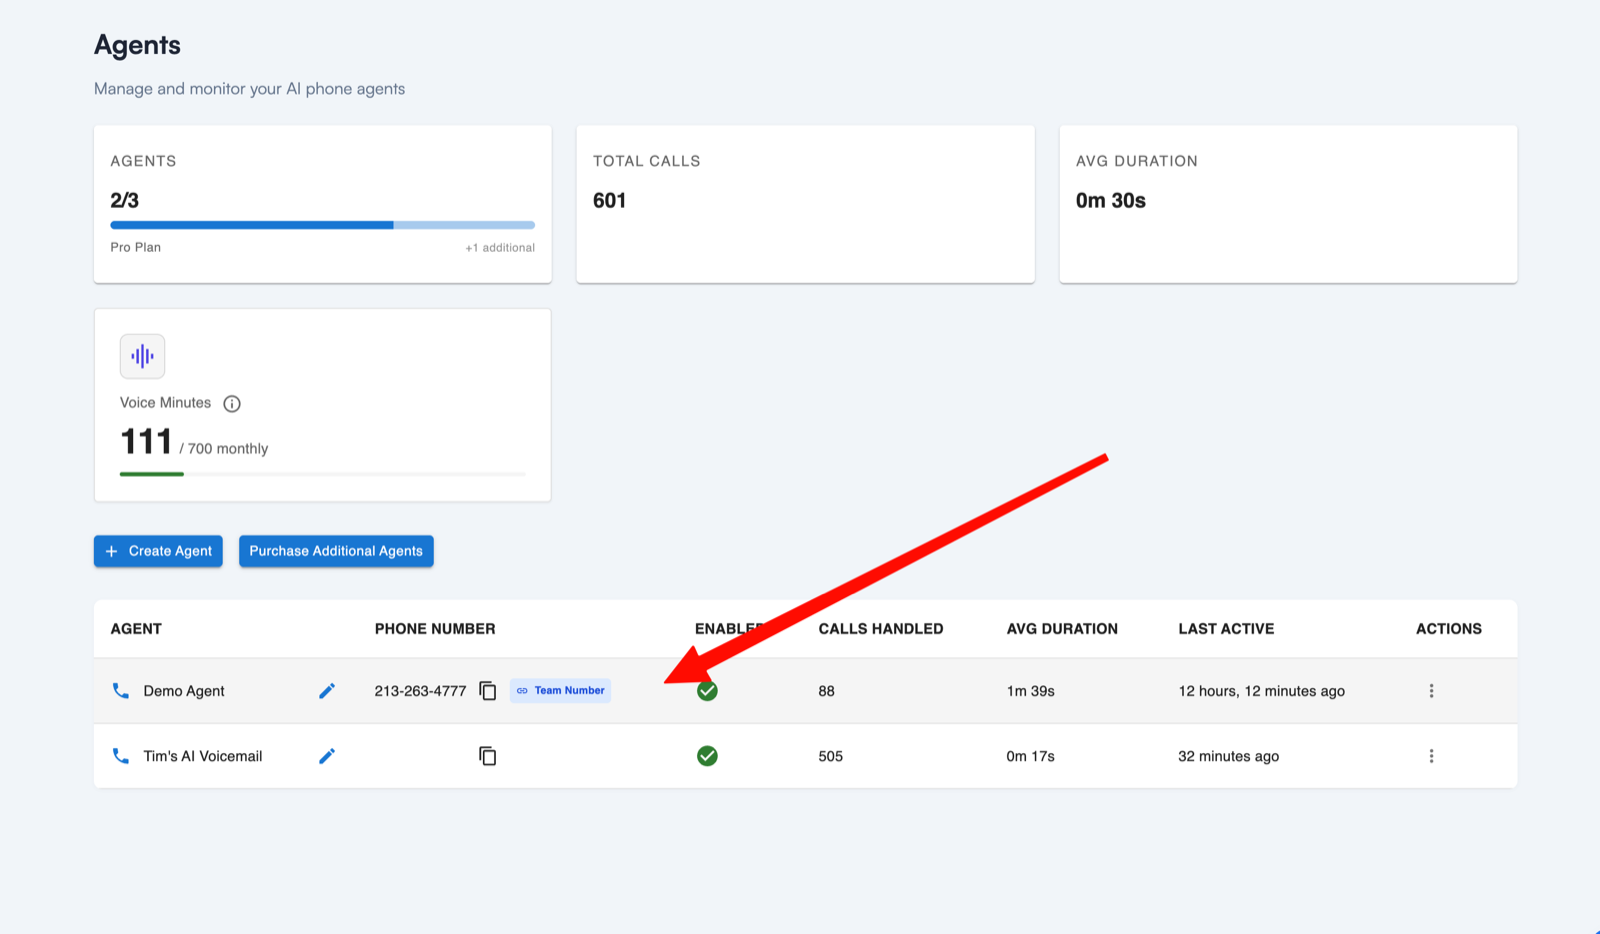Click the total calls value 601
Viewport: 1600px width, 934px height.
coord(609,200)
